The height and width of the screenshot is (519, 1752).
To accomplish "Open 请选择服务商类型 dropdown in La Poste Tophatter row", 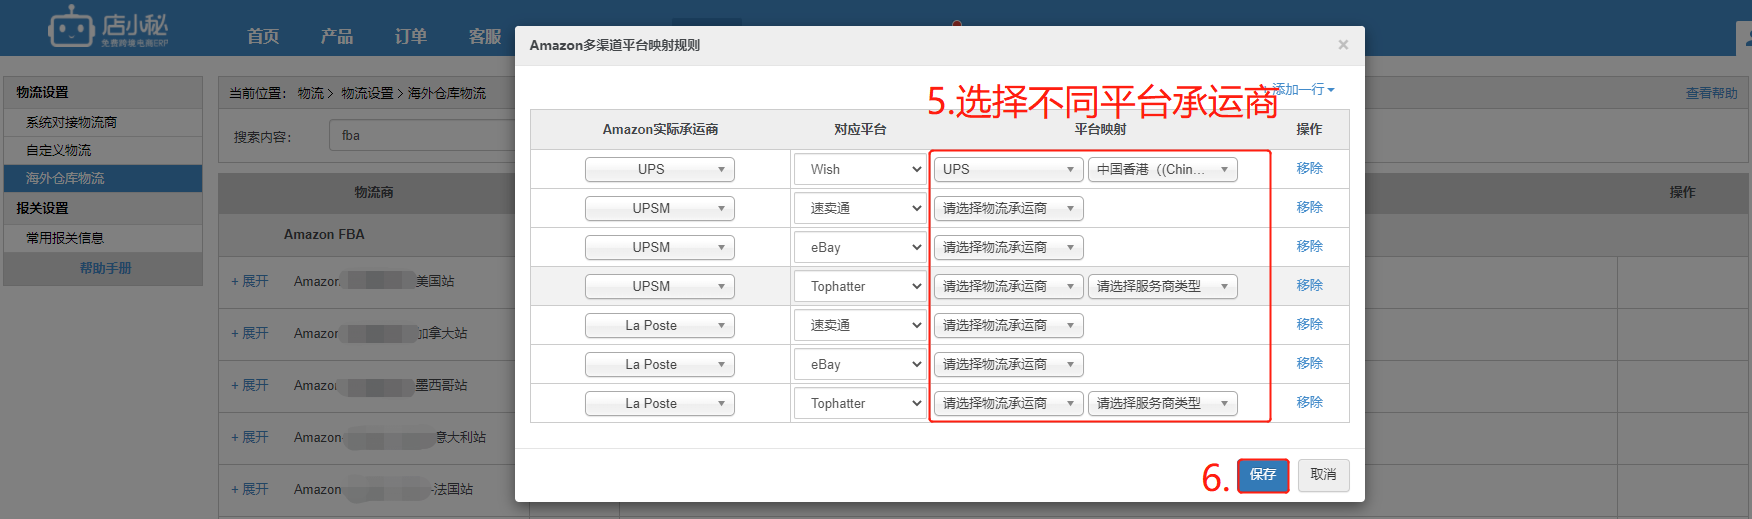I will coord(1163,403).
